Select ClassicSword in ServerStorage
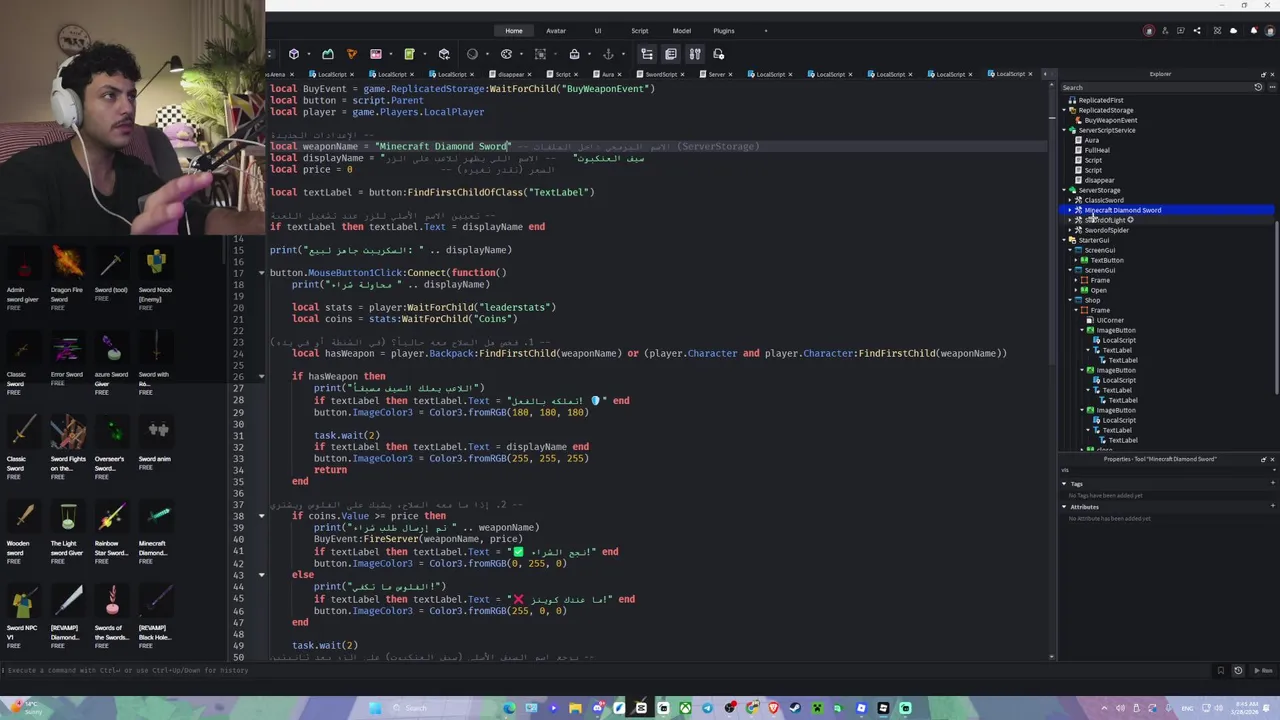Image resolution: width=1280 pixels, height=720 pixels. (1104, 200)
